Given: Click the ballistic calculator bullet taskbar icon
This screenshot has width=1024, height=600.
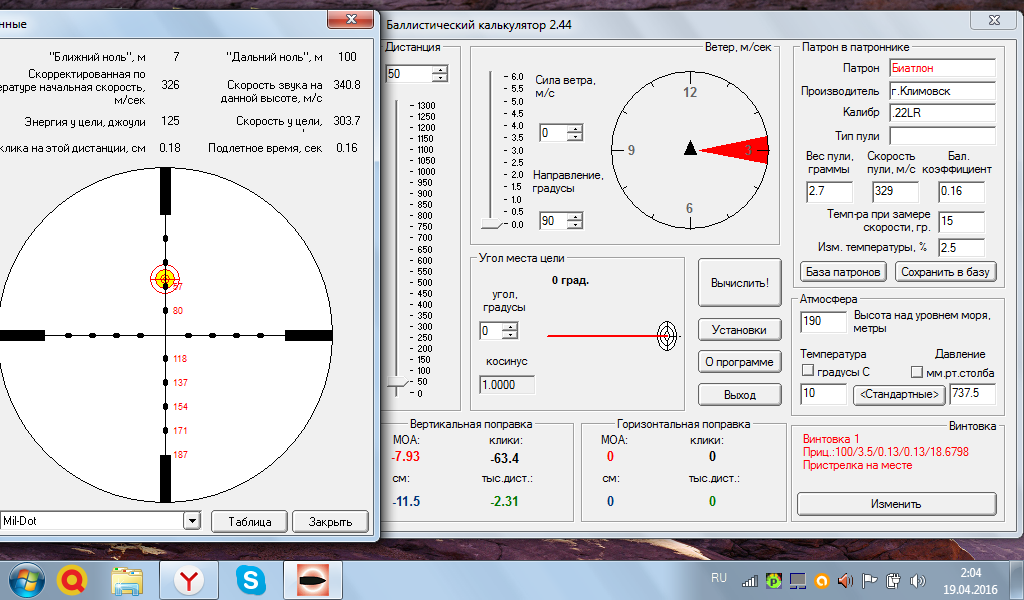Looking at the screenshot, I should [x=313, y=580].
